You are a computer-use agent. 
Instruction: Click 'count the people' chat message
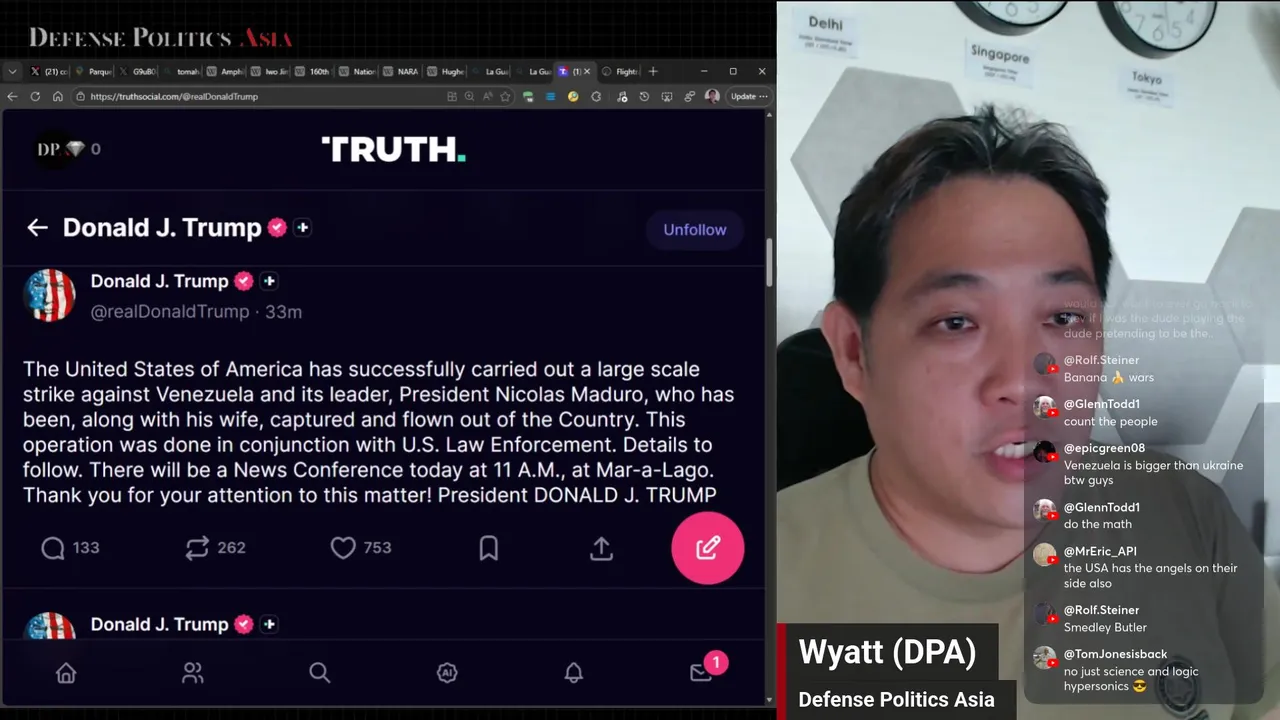(x=1110, y=421)
